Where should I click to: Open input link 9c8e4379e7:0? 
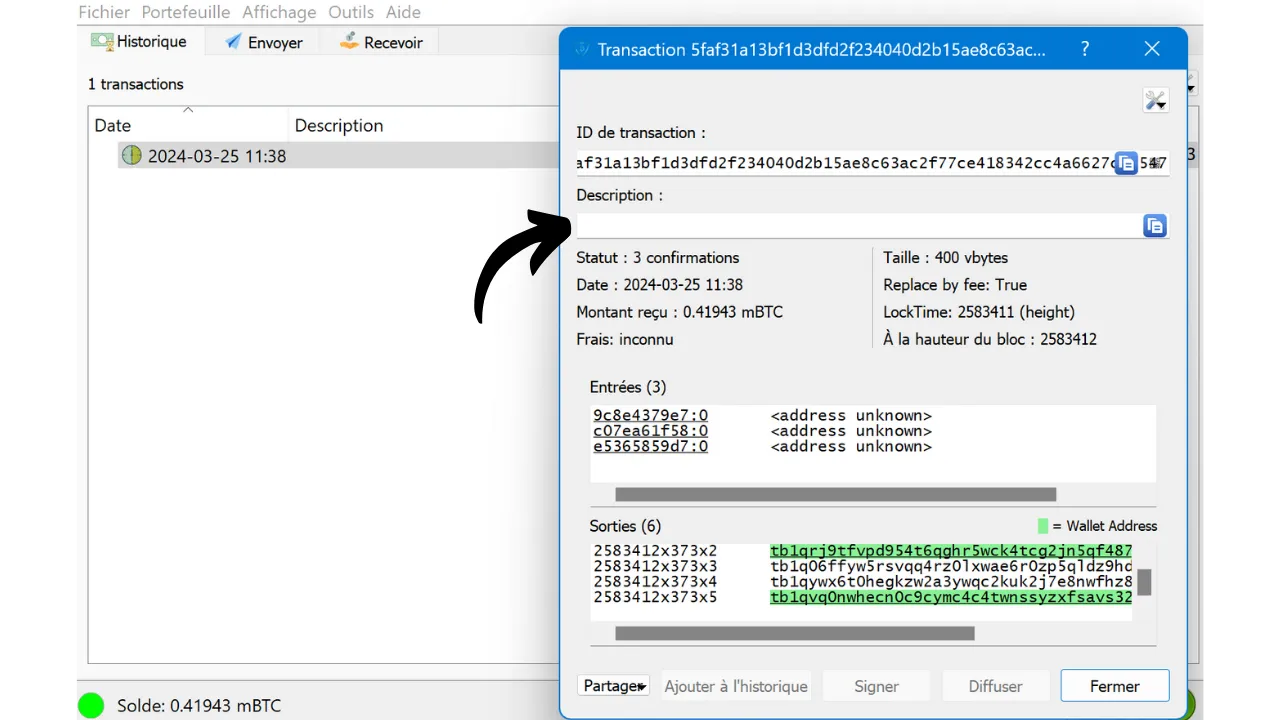click(650, 415)
